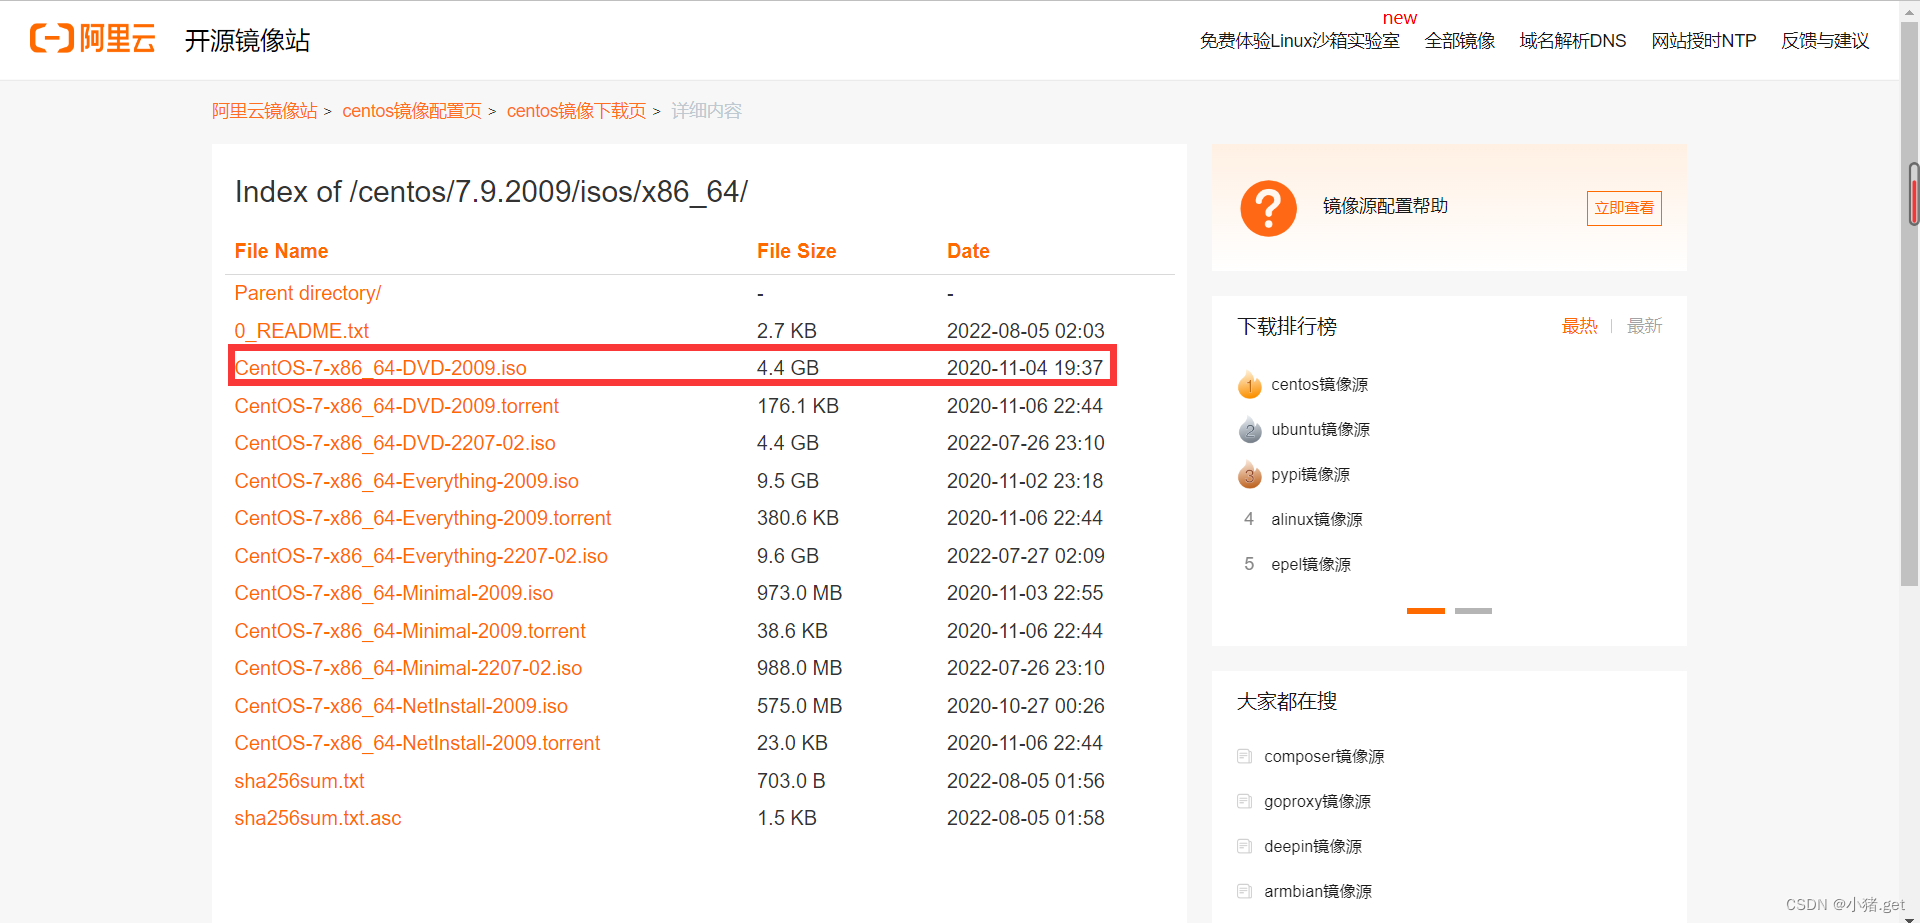Click the bronze rank 3 medal icon
The image size is (1920, 923).
click(1249, 475)
